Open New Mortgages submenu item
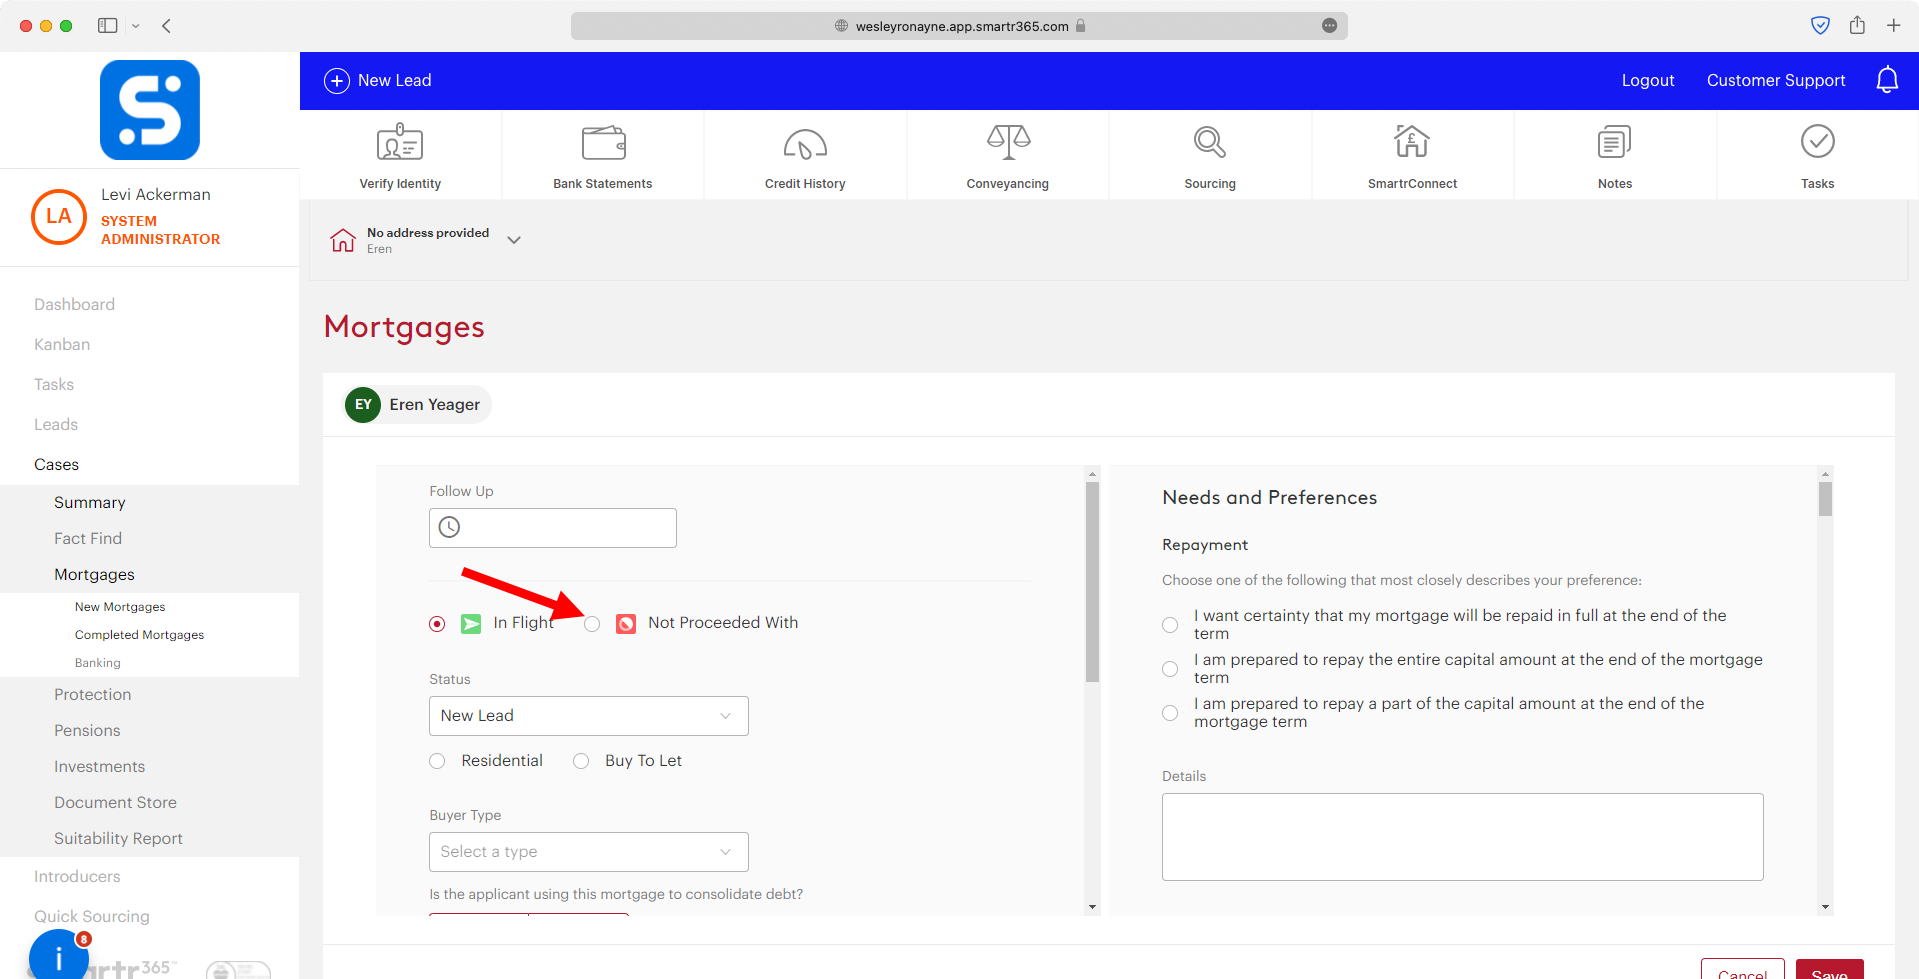This screenshot has height=979, width=1919. point(120,607)
